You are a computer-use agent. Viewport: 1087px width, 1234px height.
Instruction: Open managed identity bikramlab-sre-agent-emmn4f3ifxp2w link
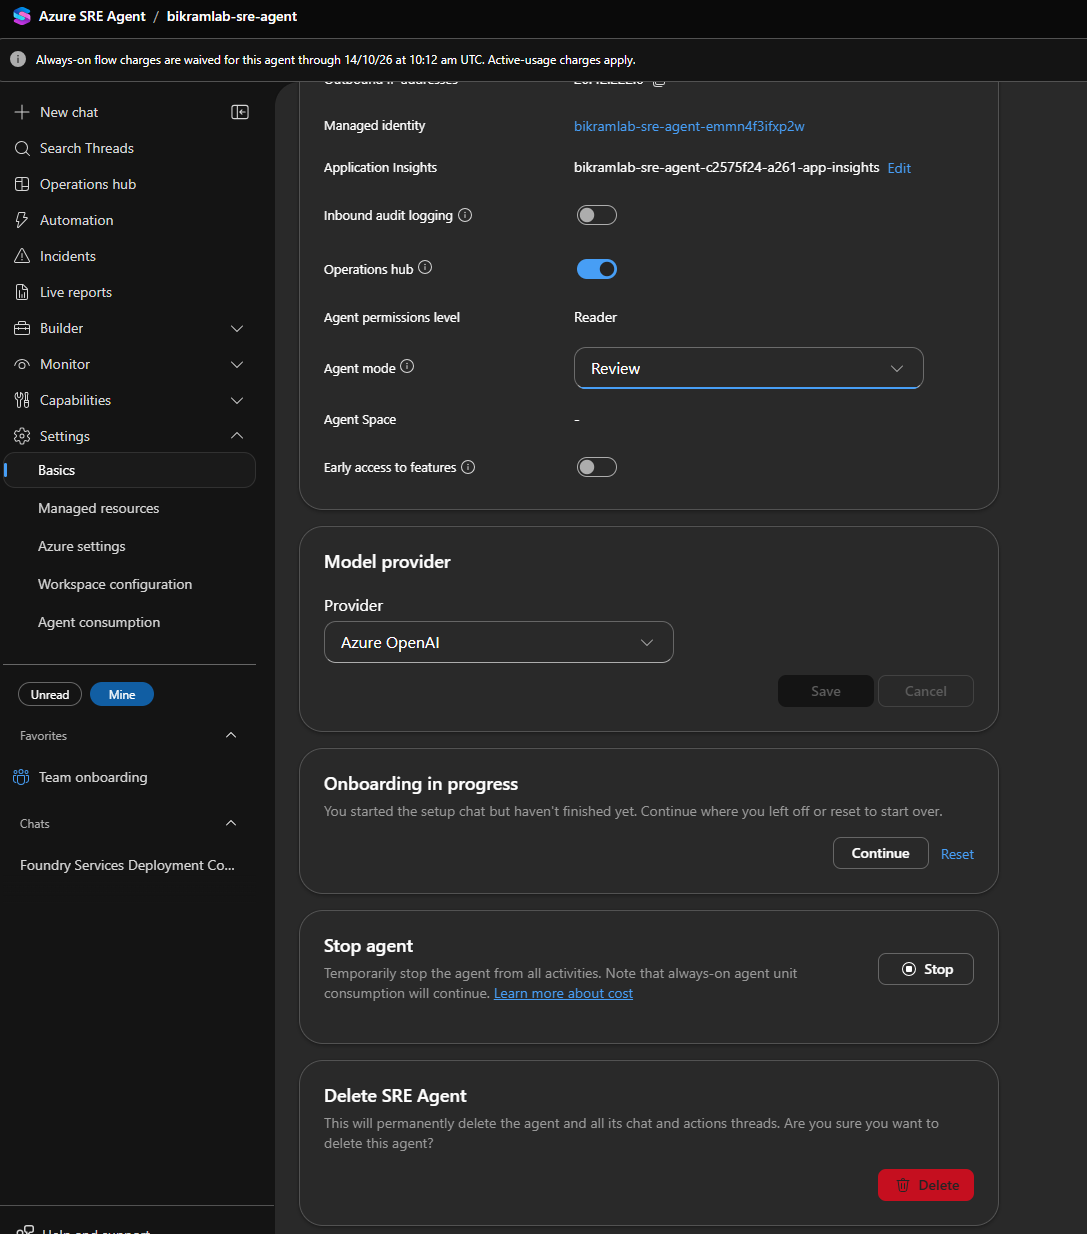tap(689, 126)
